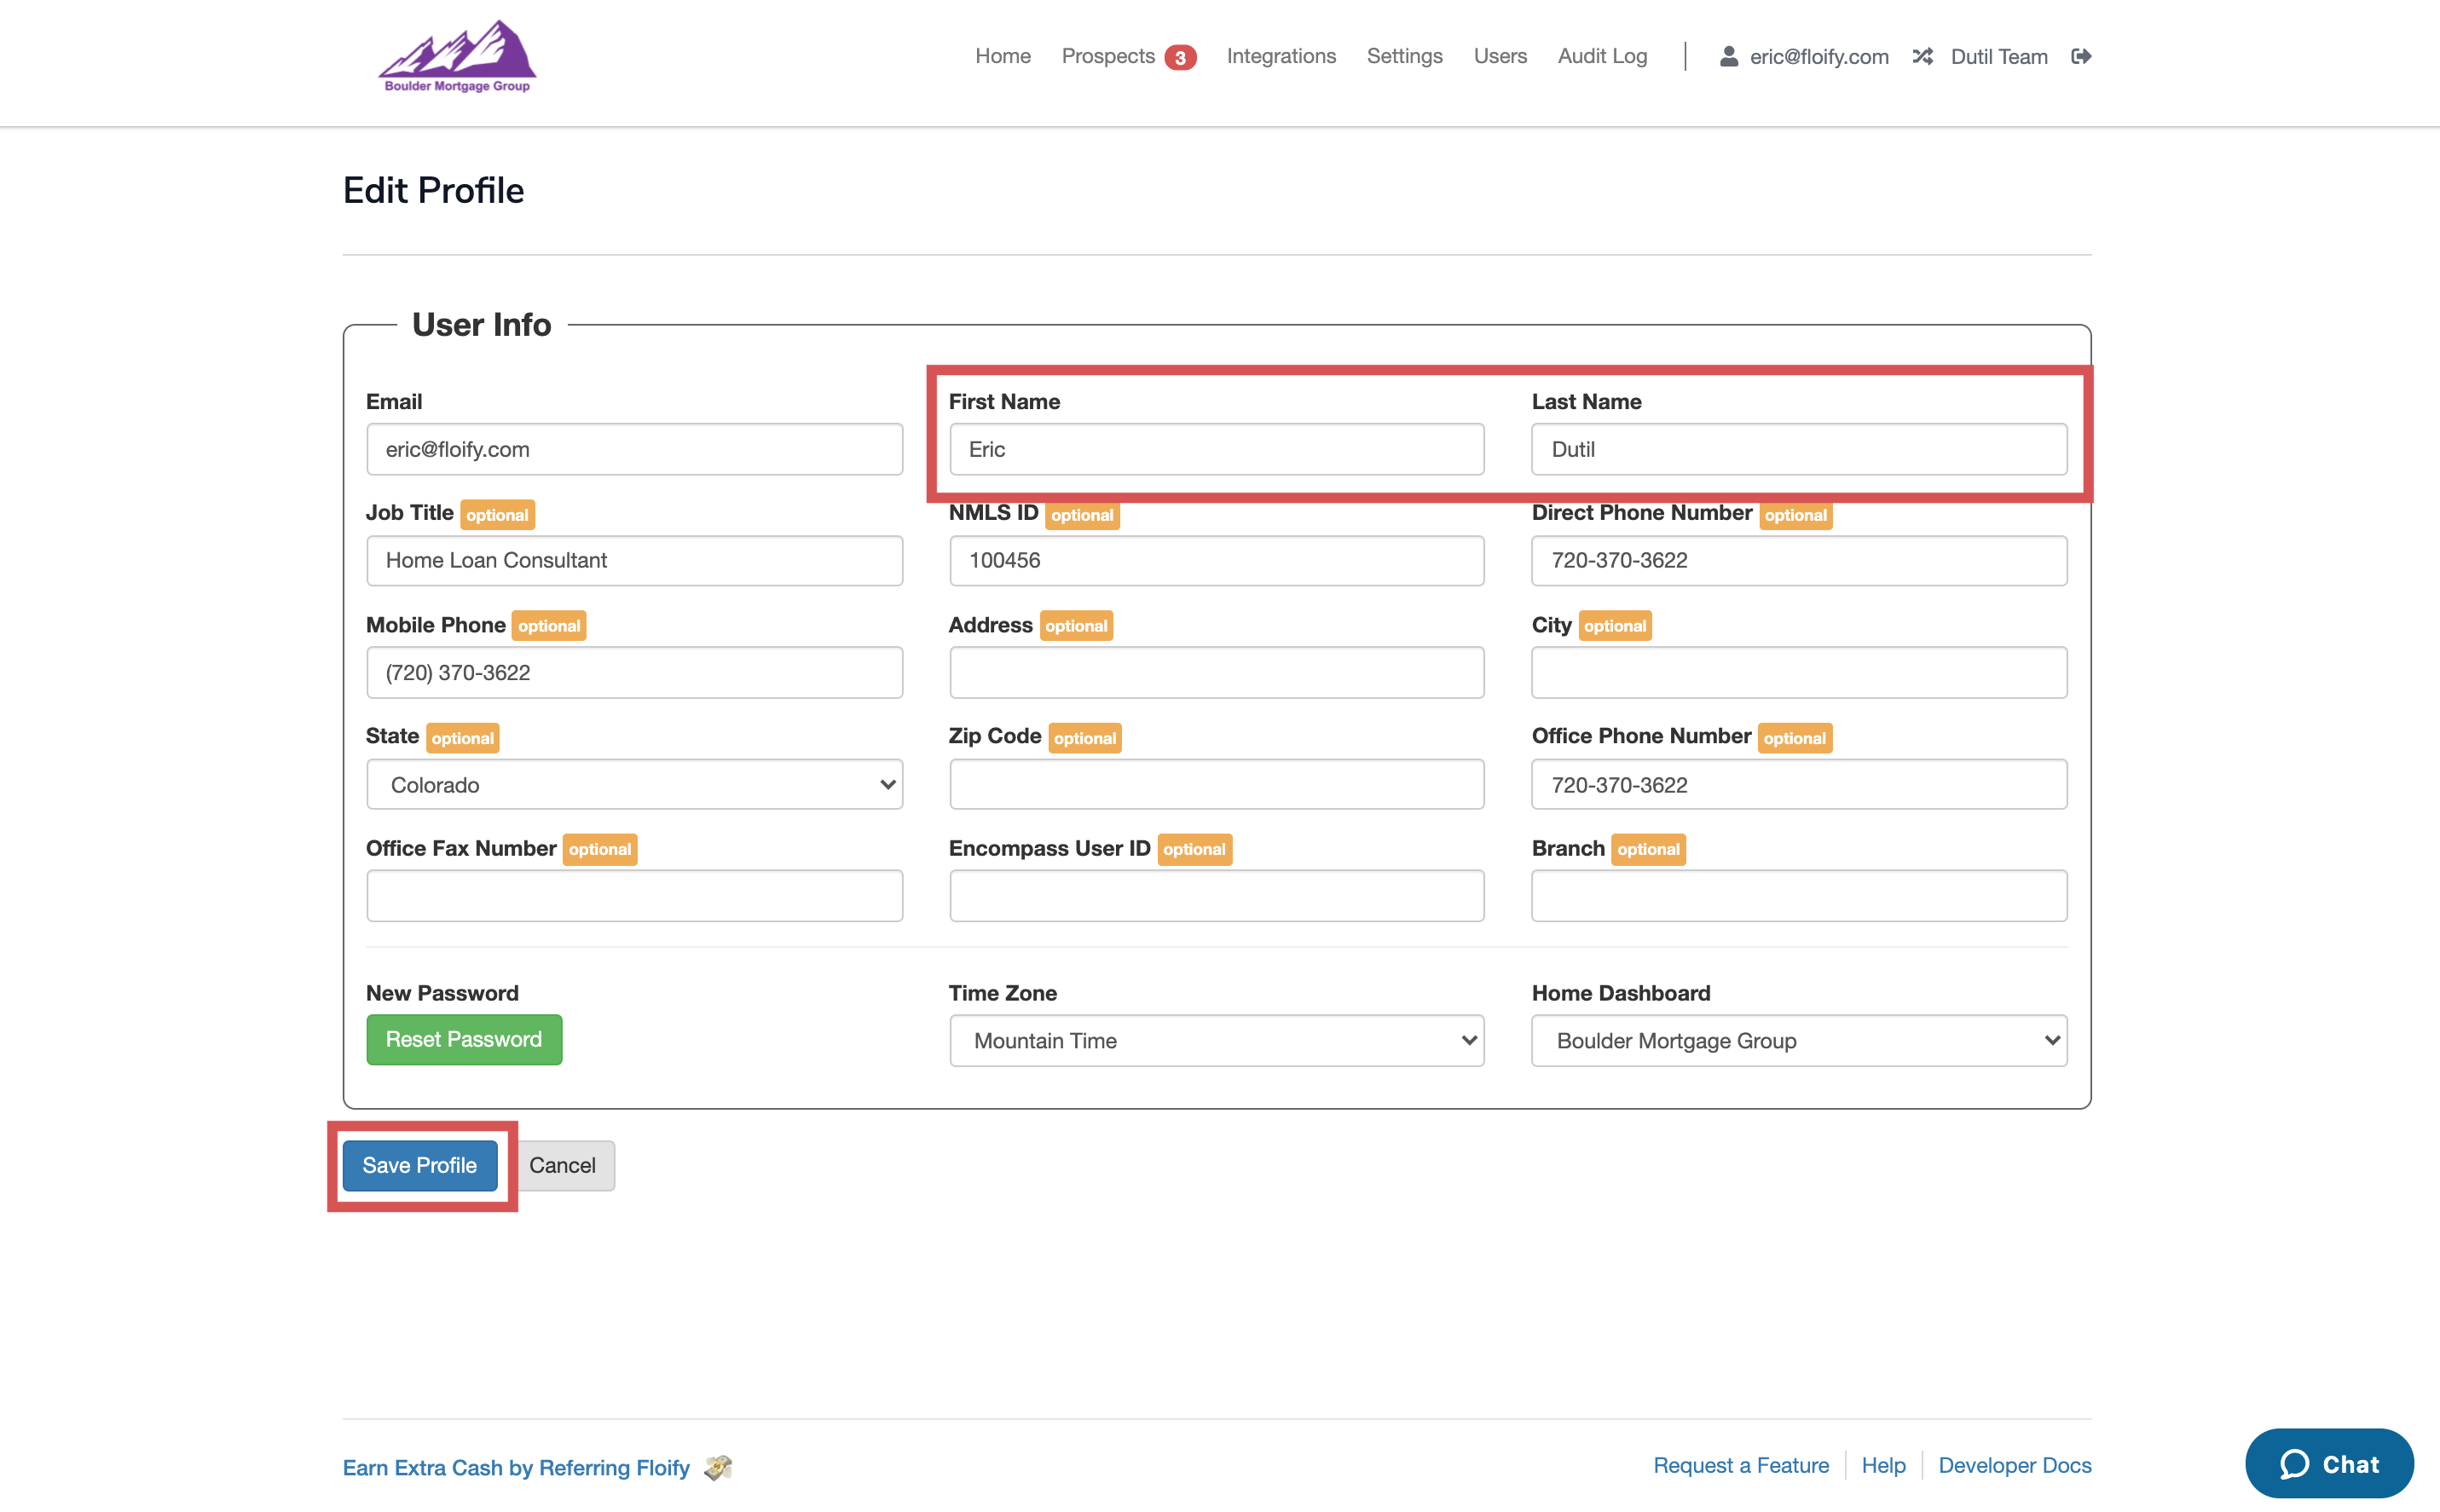The height and width of the screenshot is (1512, 2440).
Task: Go to the Audit Log page
Action: [1602, 56]
